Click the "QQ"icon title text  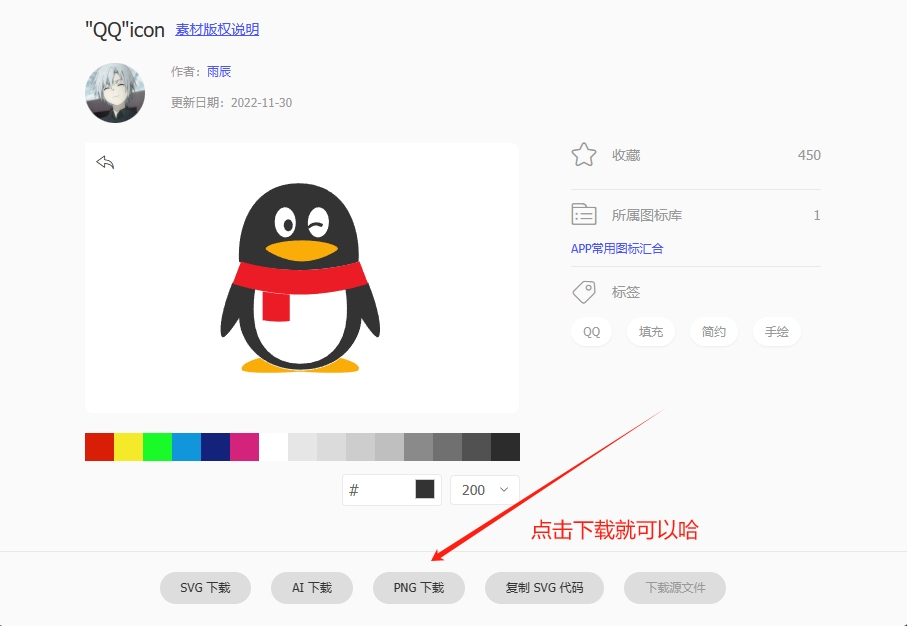point(124,30)
